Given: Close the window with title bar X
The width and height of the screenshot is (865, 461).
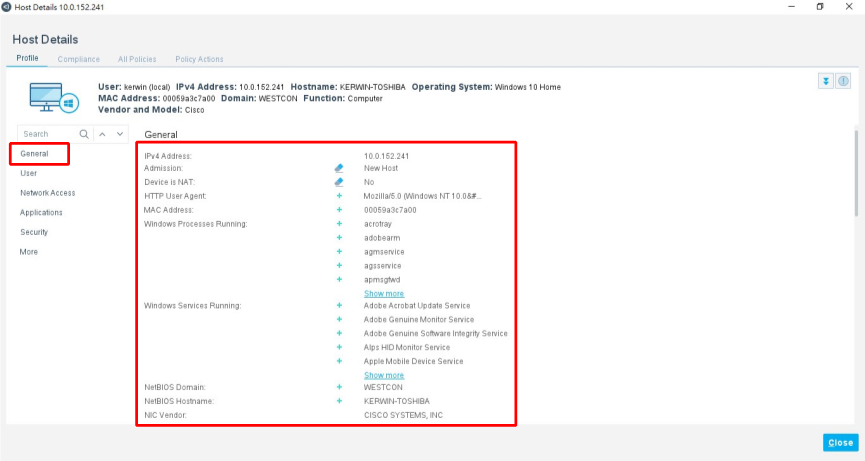Looking at the screenshot, I should [x=849, y=7].
